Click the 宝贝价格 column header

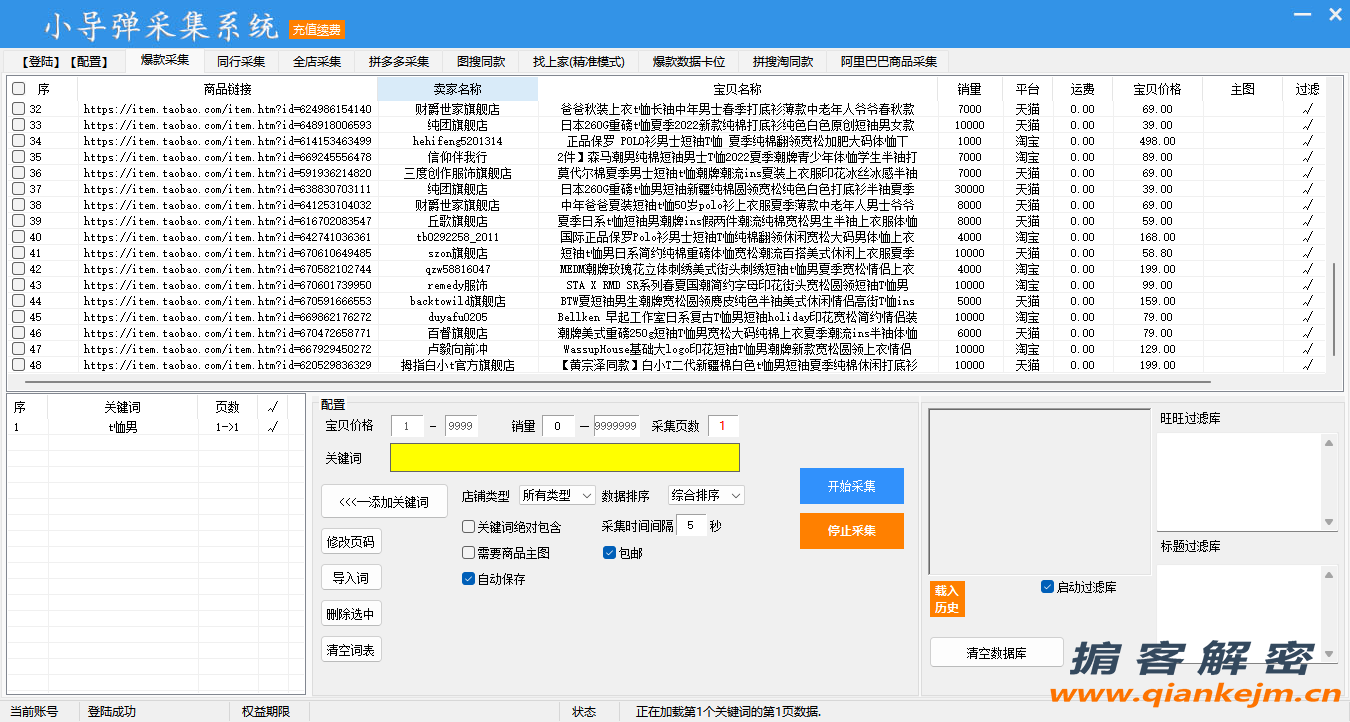click(x=1157, y=89)
